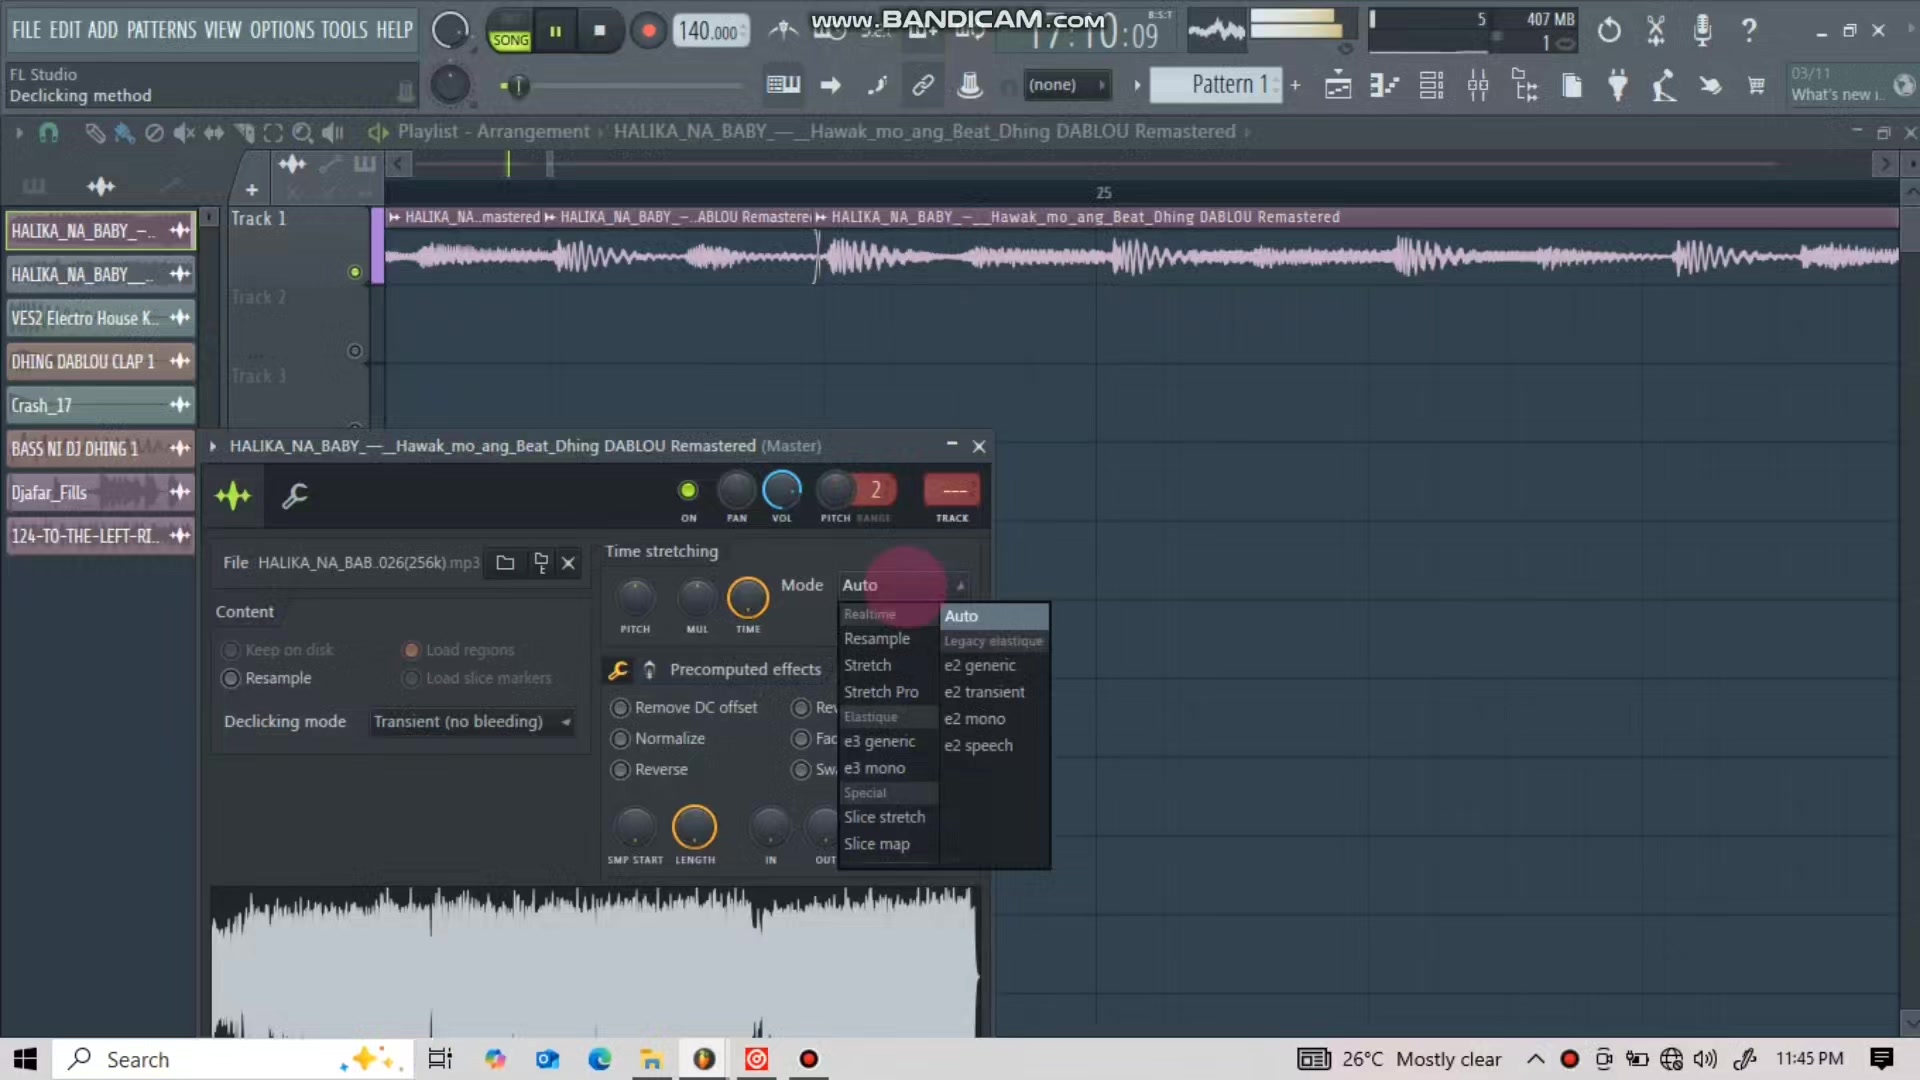Select the VES2 Electro House clip
The height and width of the screenshot is (1080, 1920).
100,318
